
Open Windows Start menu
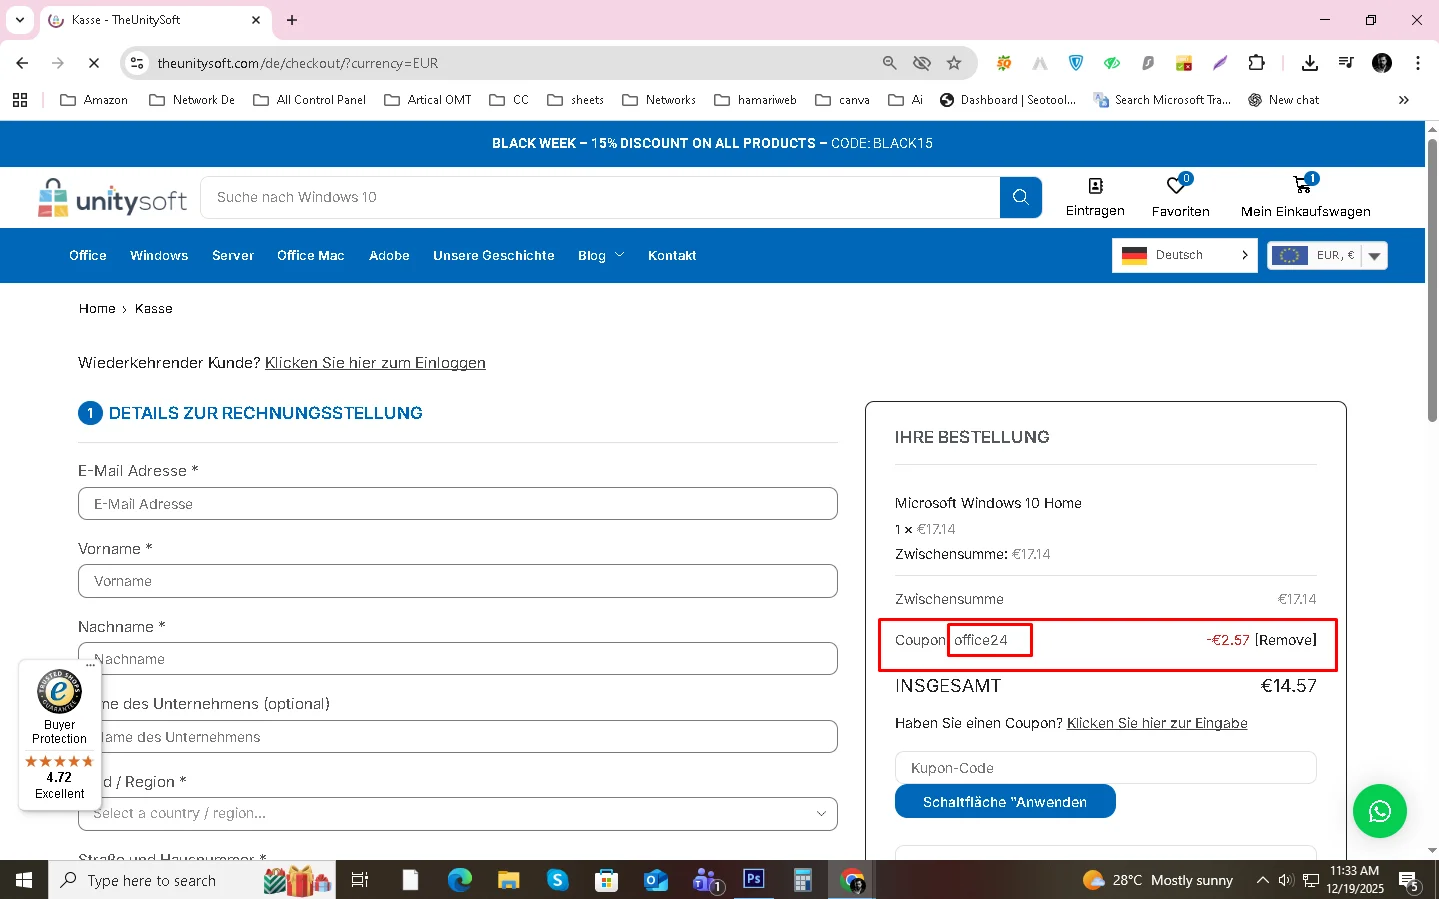pos(24,880)
